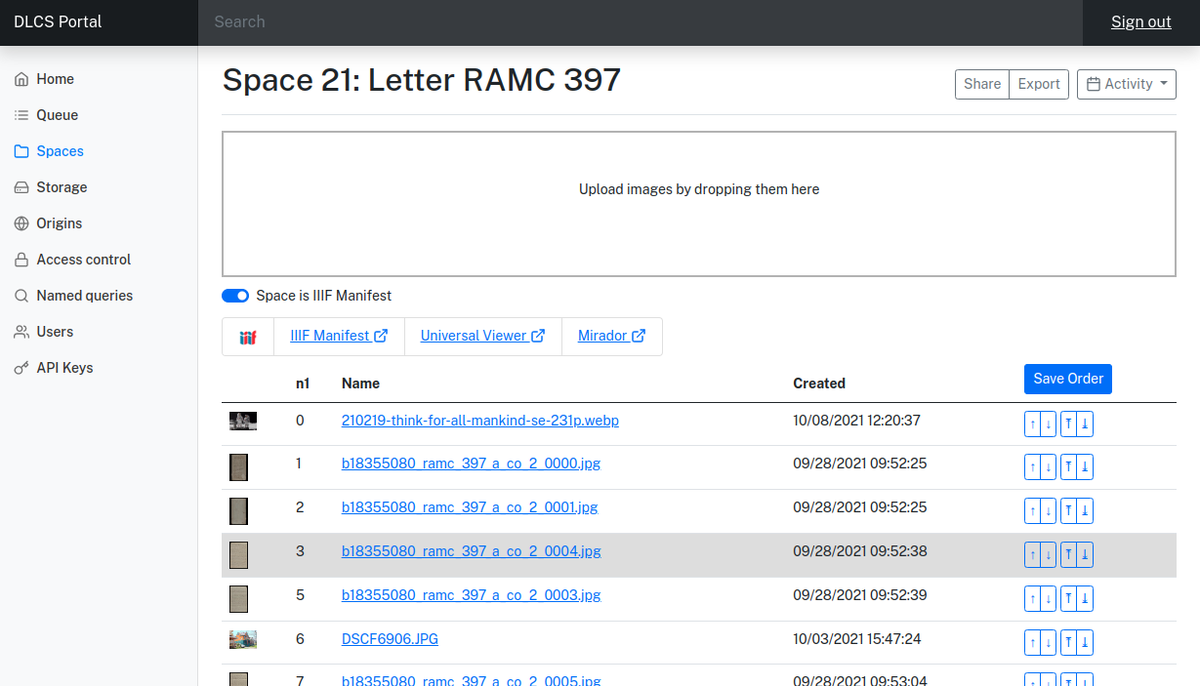Move b18355080_ramc_397_a_co_2_0004.jpg down one position
The height and width of the screenshot is (686, 1200).
[x=1048, y=555]
